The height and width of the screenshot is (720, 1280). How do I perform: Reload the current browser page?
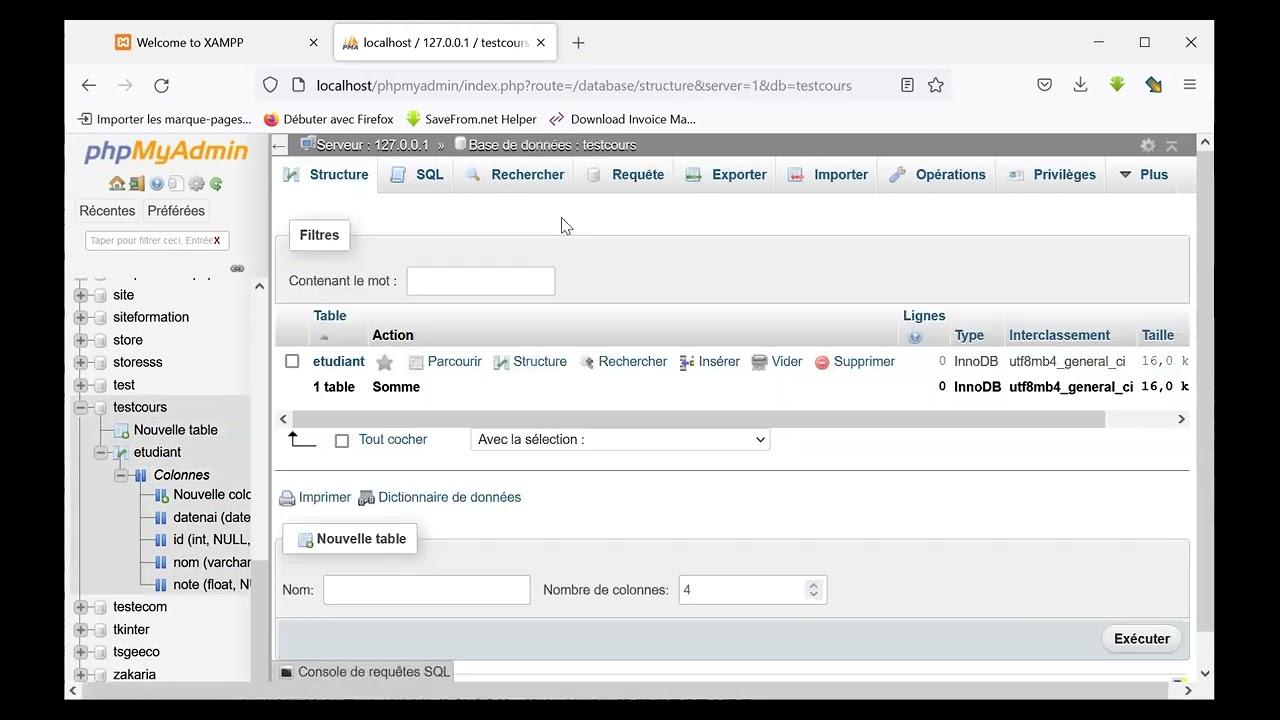[x=161, y=85]
